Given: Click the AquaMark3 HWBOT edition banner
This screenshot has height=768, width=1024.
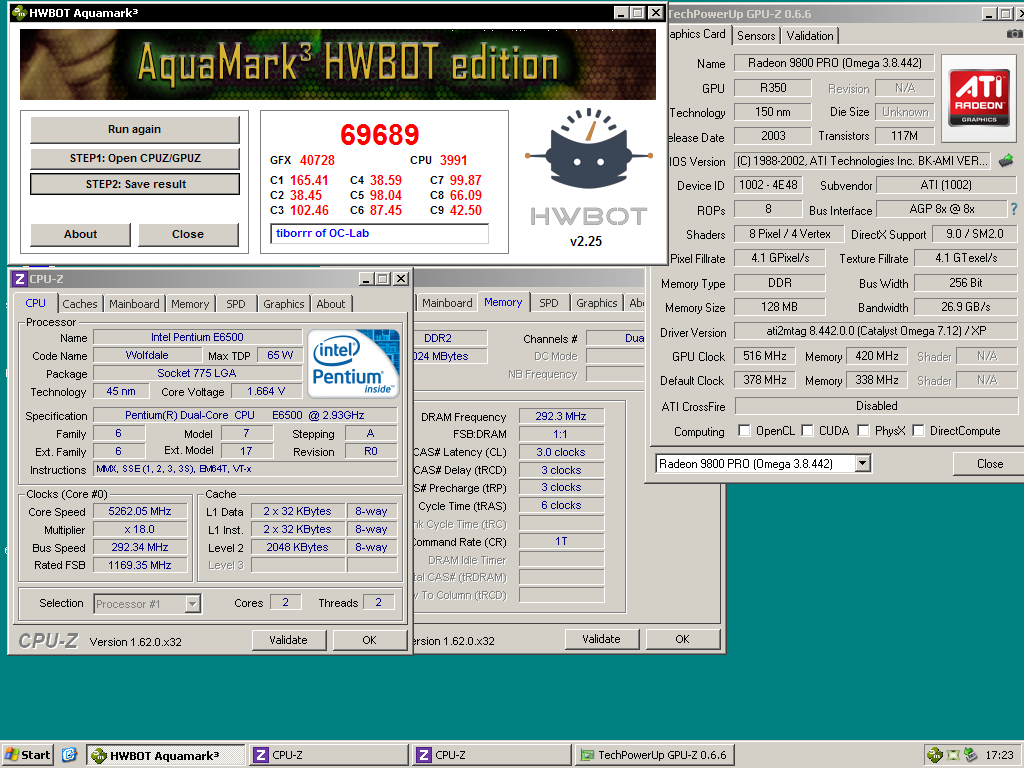Looking at the screenshot, I should 338,64.
